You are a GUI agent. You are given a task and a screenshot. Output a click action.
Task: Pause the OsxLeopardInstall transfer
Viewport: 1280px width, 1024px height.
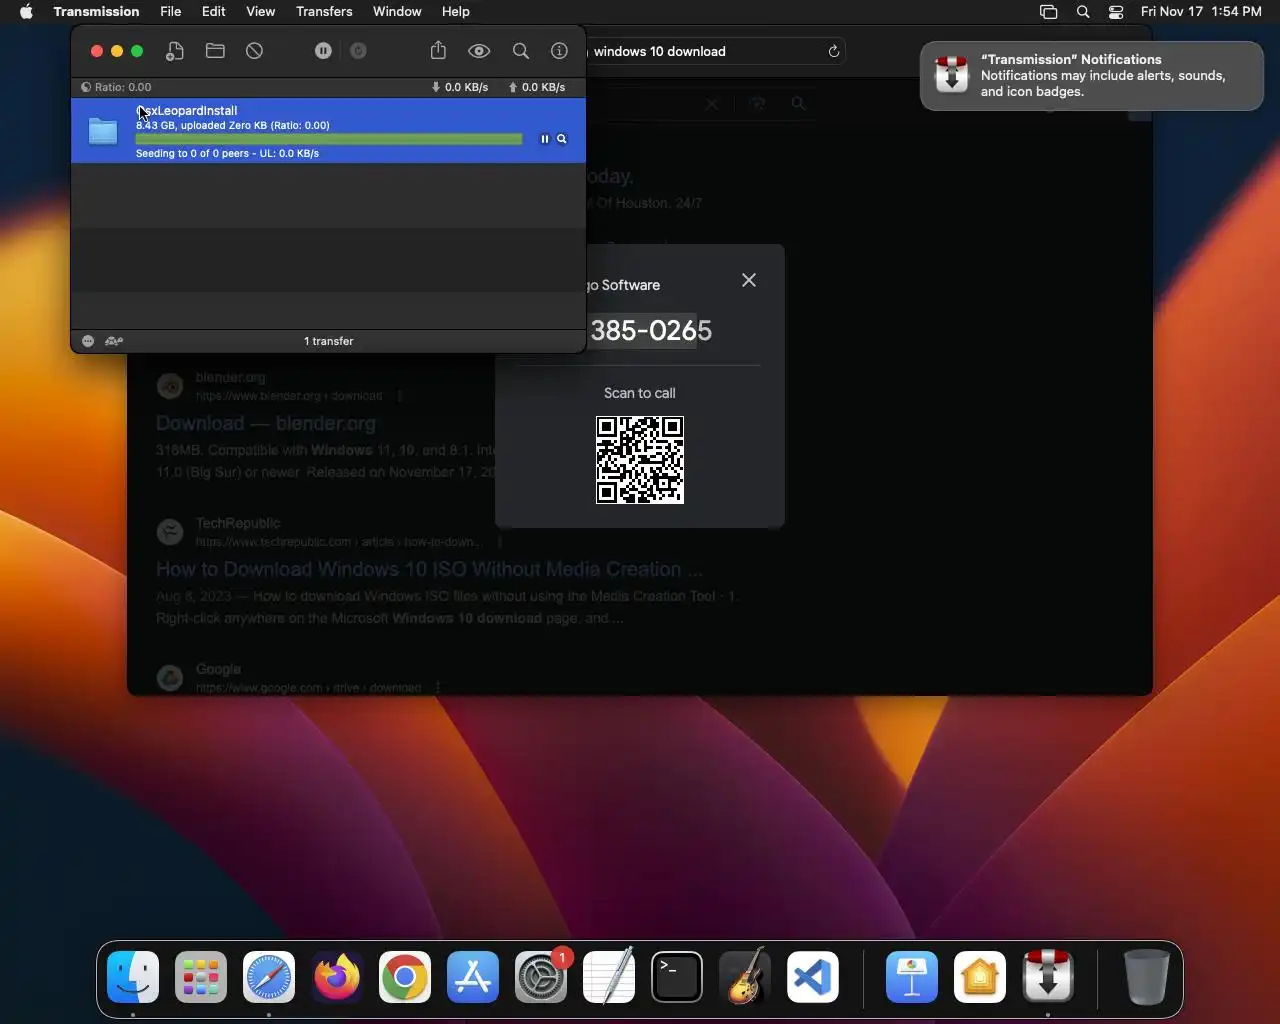(x=545, y=139)
